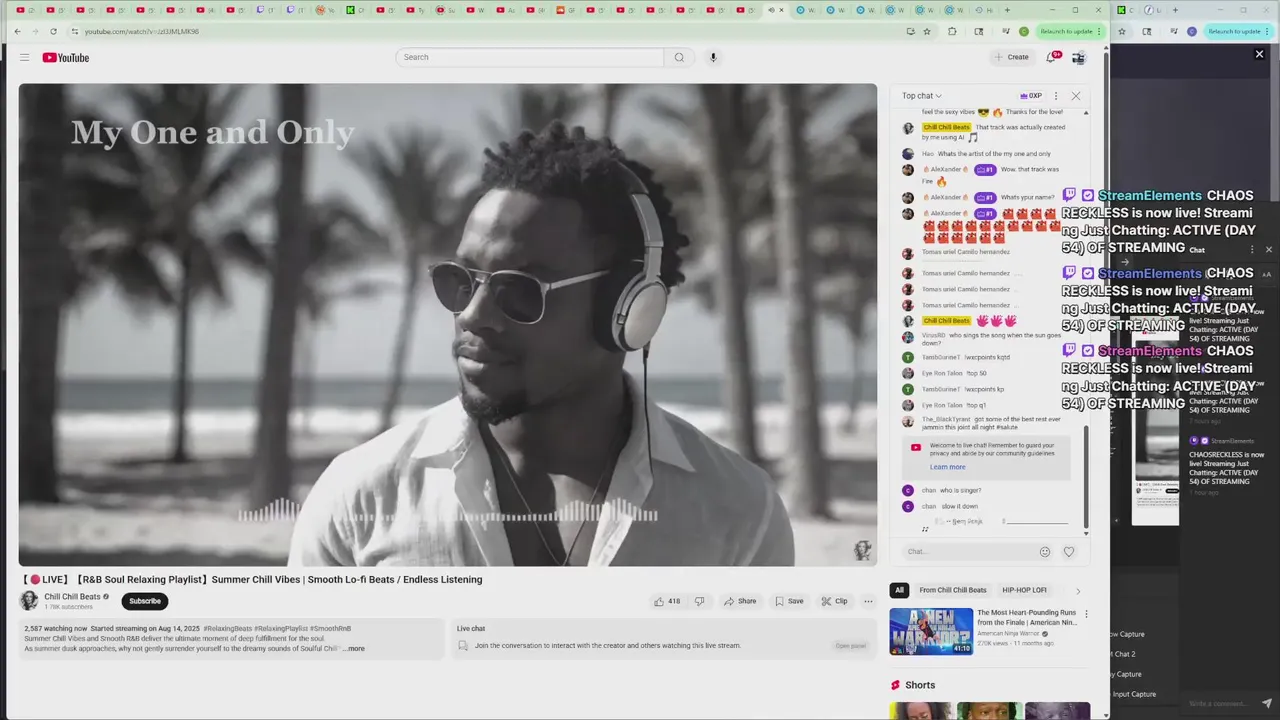Click the YouTube search input field

click(529, 57)
